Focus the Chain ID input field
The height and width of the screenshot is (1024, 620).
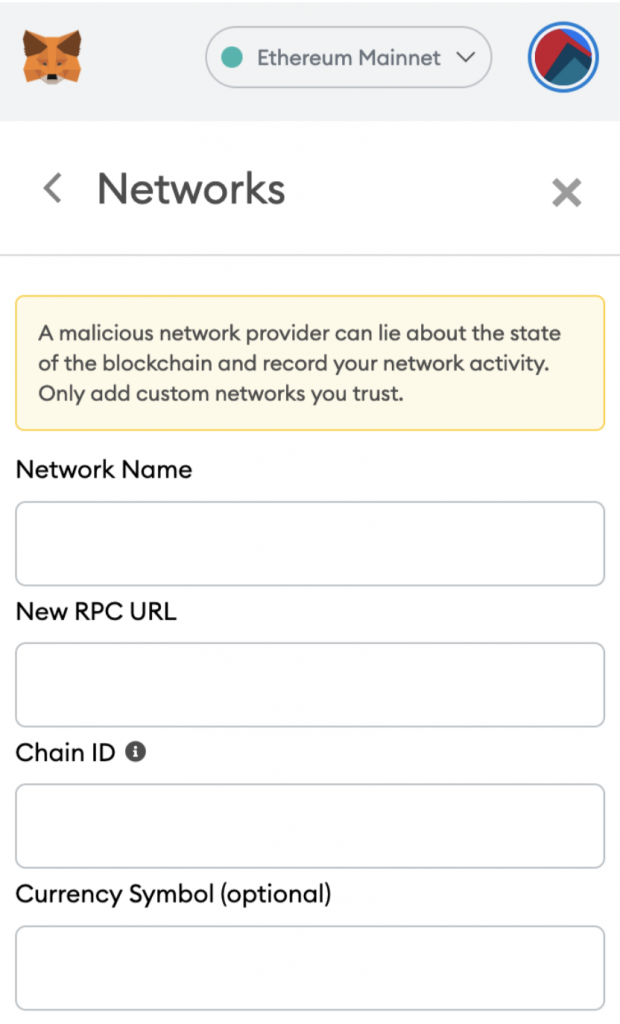(x=310, y=825)
